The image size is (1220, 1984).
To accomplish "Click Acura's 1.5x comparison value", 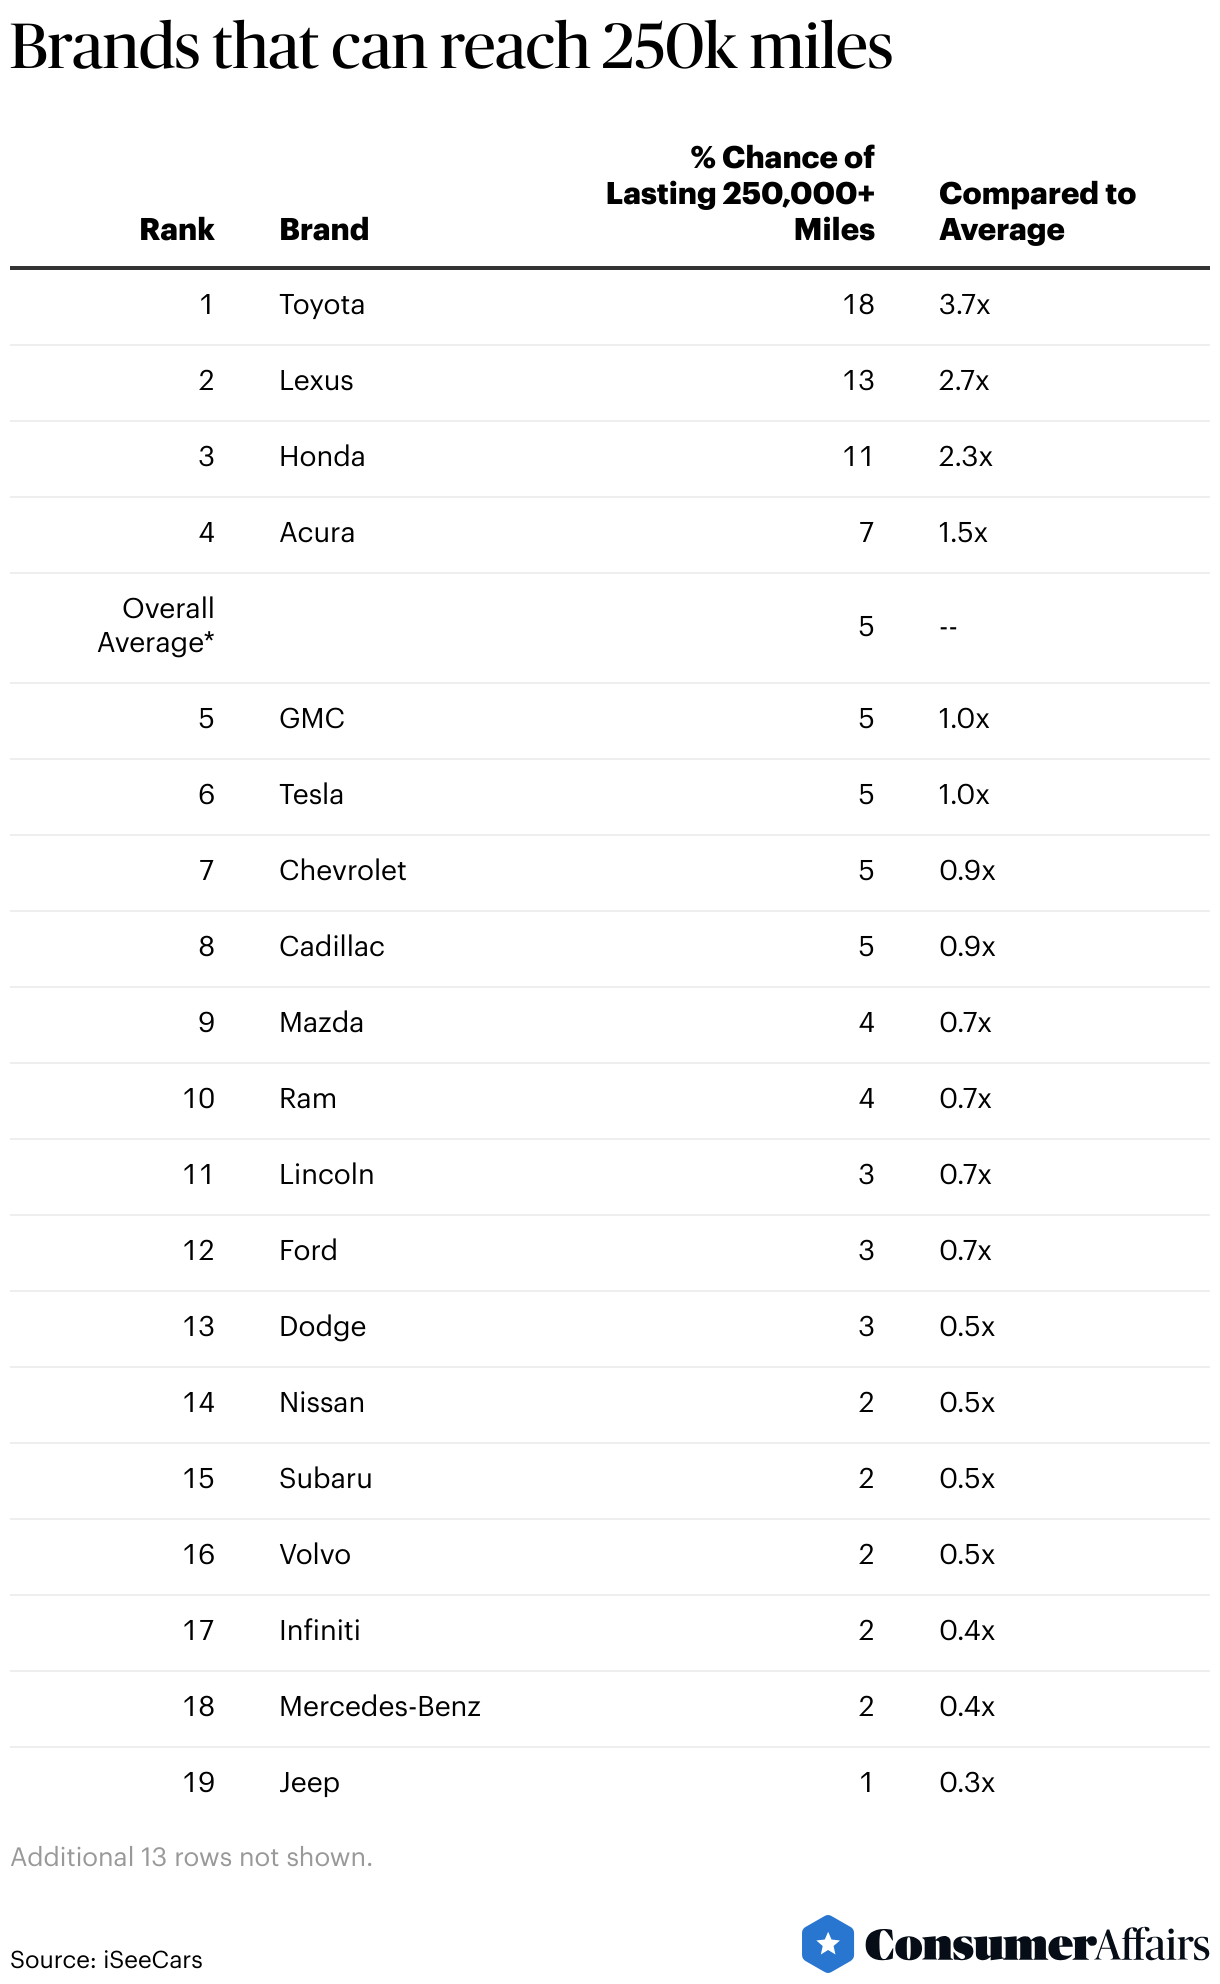I will tap(963, 532).
